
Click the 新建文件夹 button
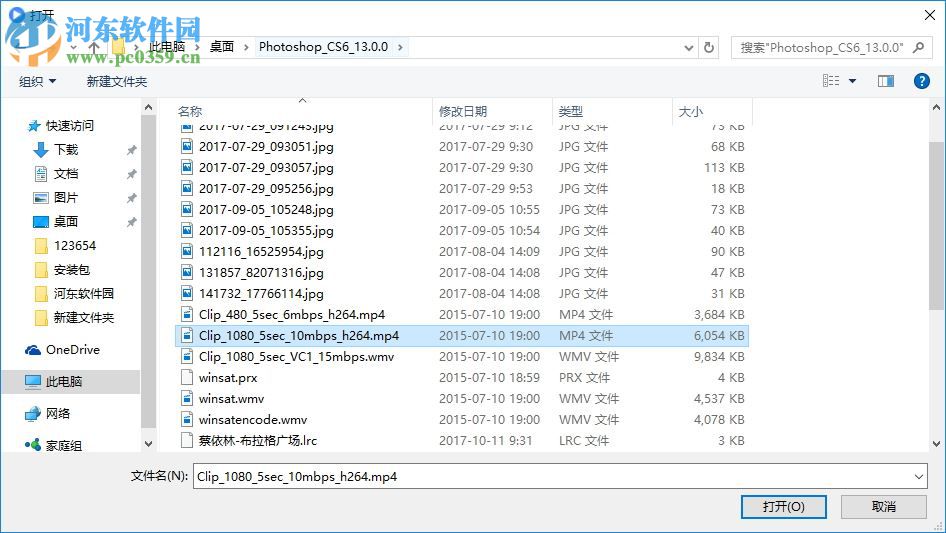tap(116, 81)
